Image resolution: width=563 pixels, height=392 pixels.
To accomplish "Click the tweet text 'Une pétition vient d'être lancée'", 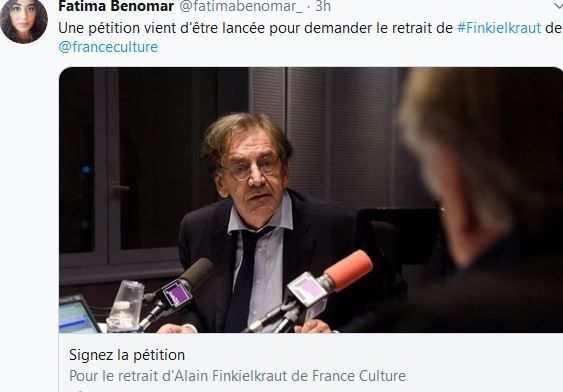I will coord(162,28).
